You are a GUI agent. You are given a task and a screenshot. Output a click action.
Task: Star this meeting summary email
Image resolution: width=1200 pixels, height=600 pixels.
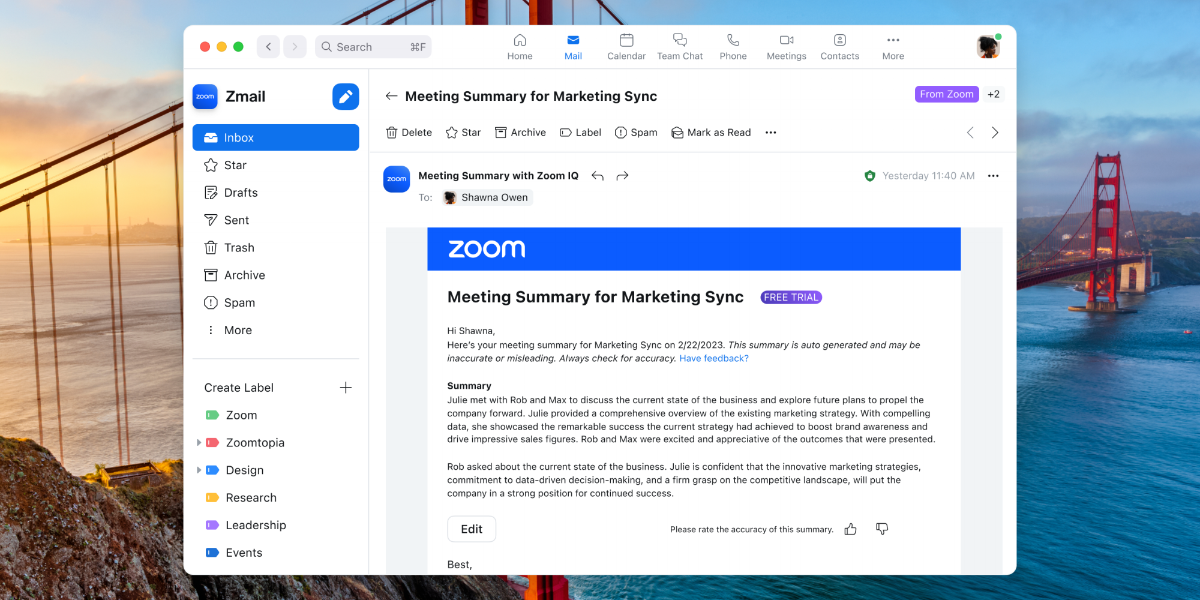463,133
